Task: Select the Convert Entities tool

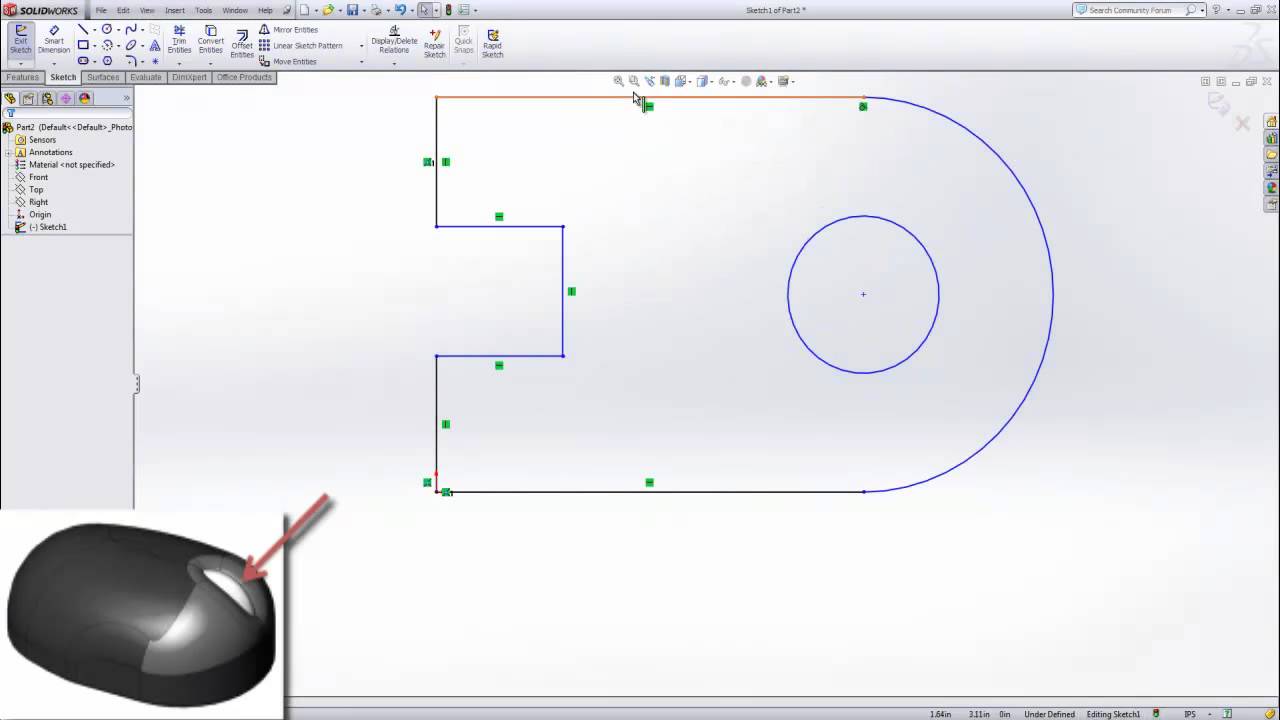Action: click(210, 40)
